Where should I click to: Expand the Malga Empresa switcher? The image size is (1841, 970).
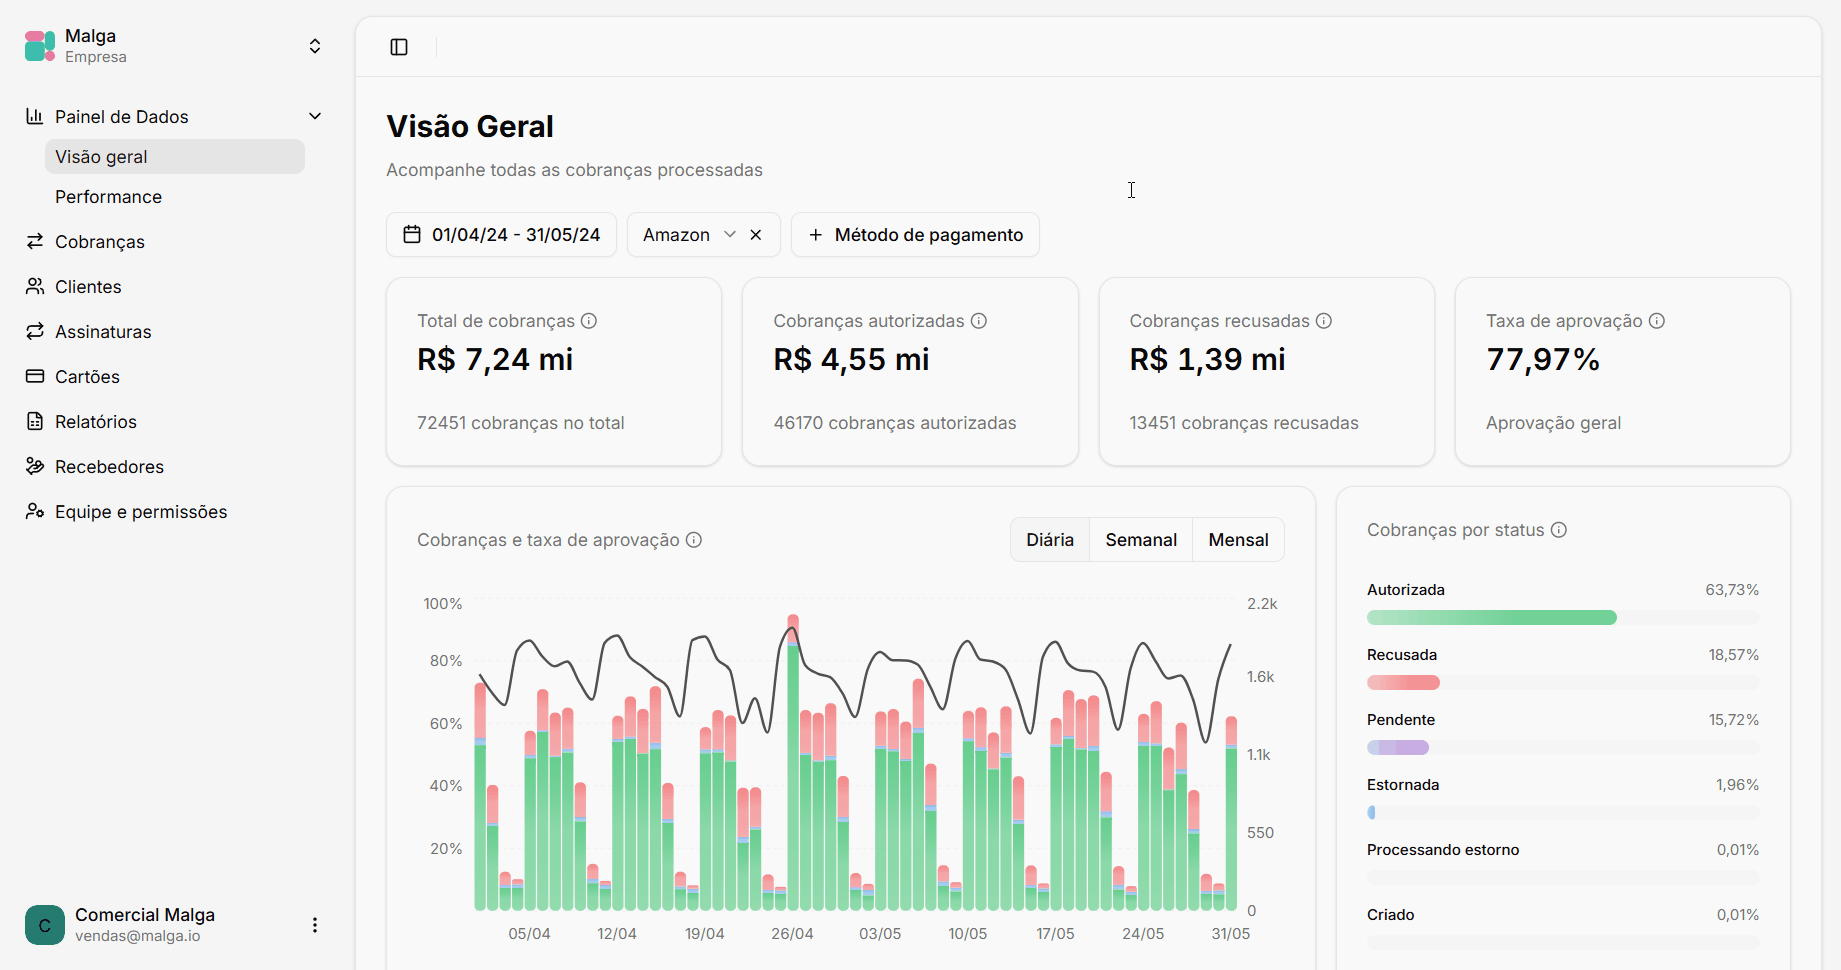[315, 46]
